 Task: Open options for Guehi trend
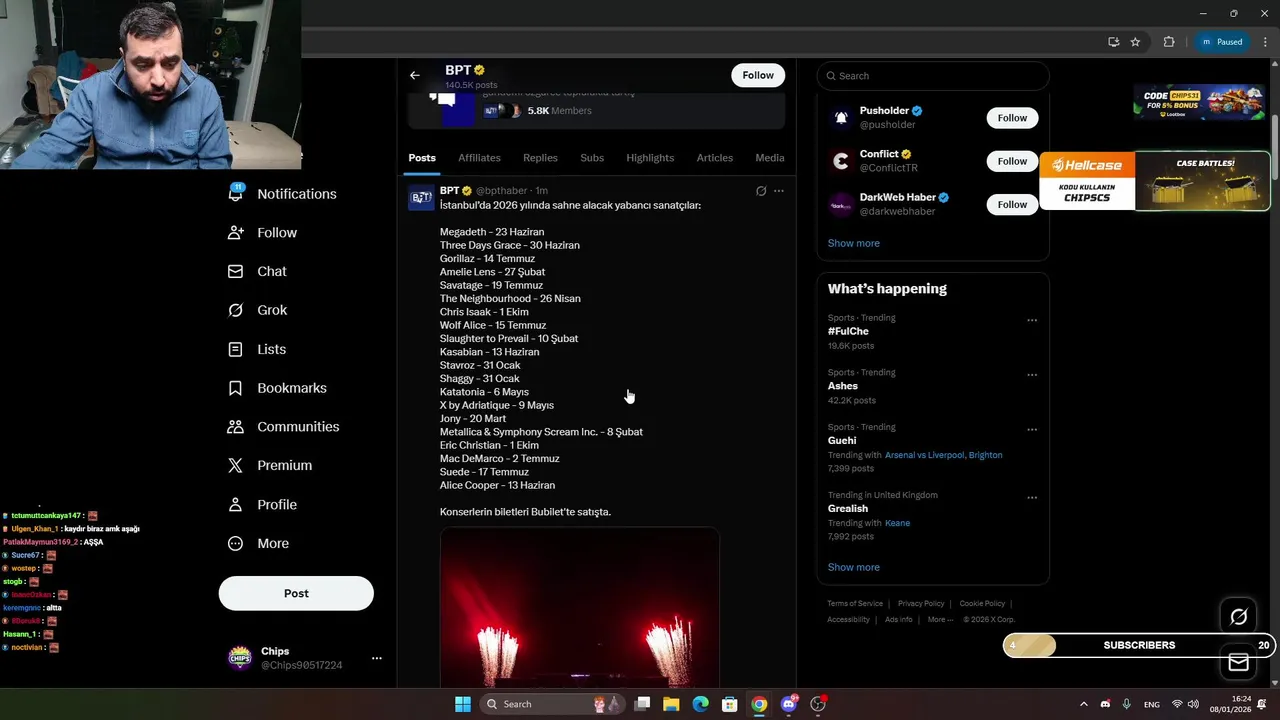(1032, 430)
